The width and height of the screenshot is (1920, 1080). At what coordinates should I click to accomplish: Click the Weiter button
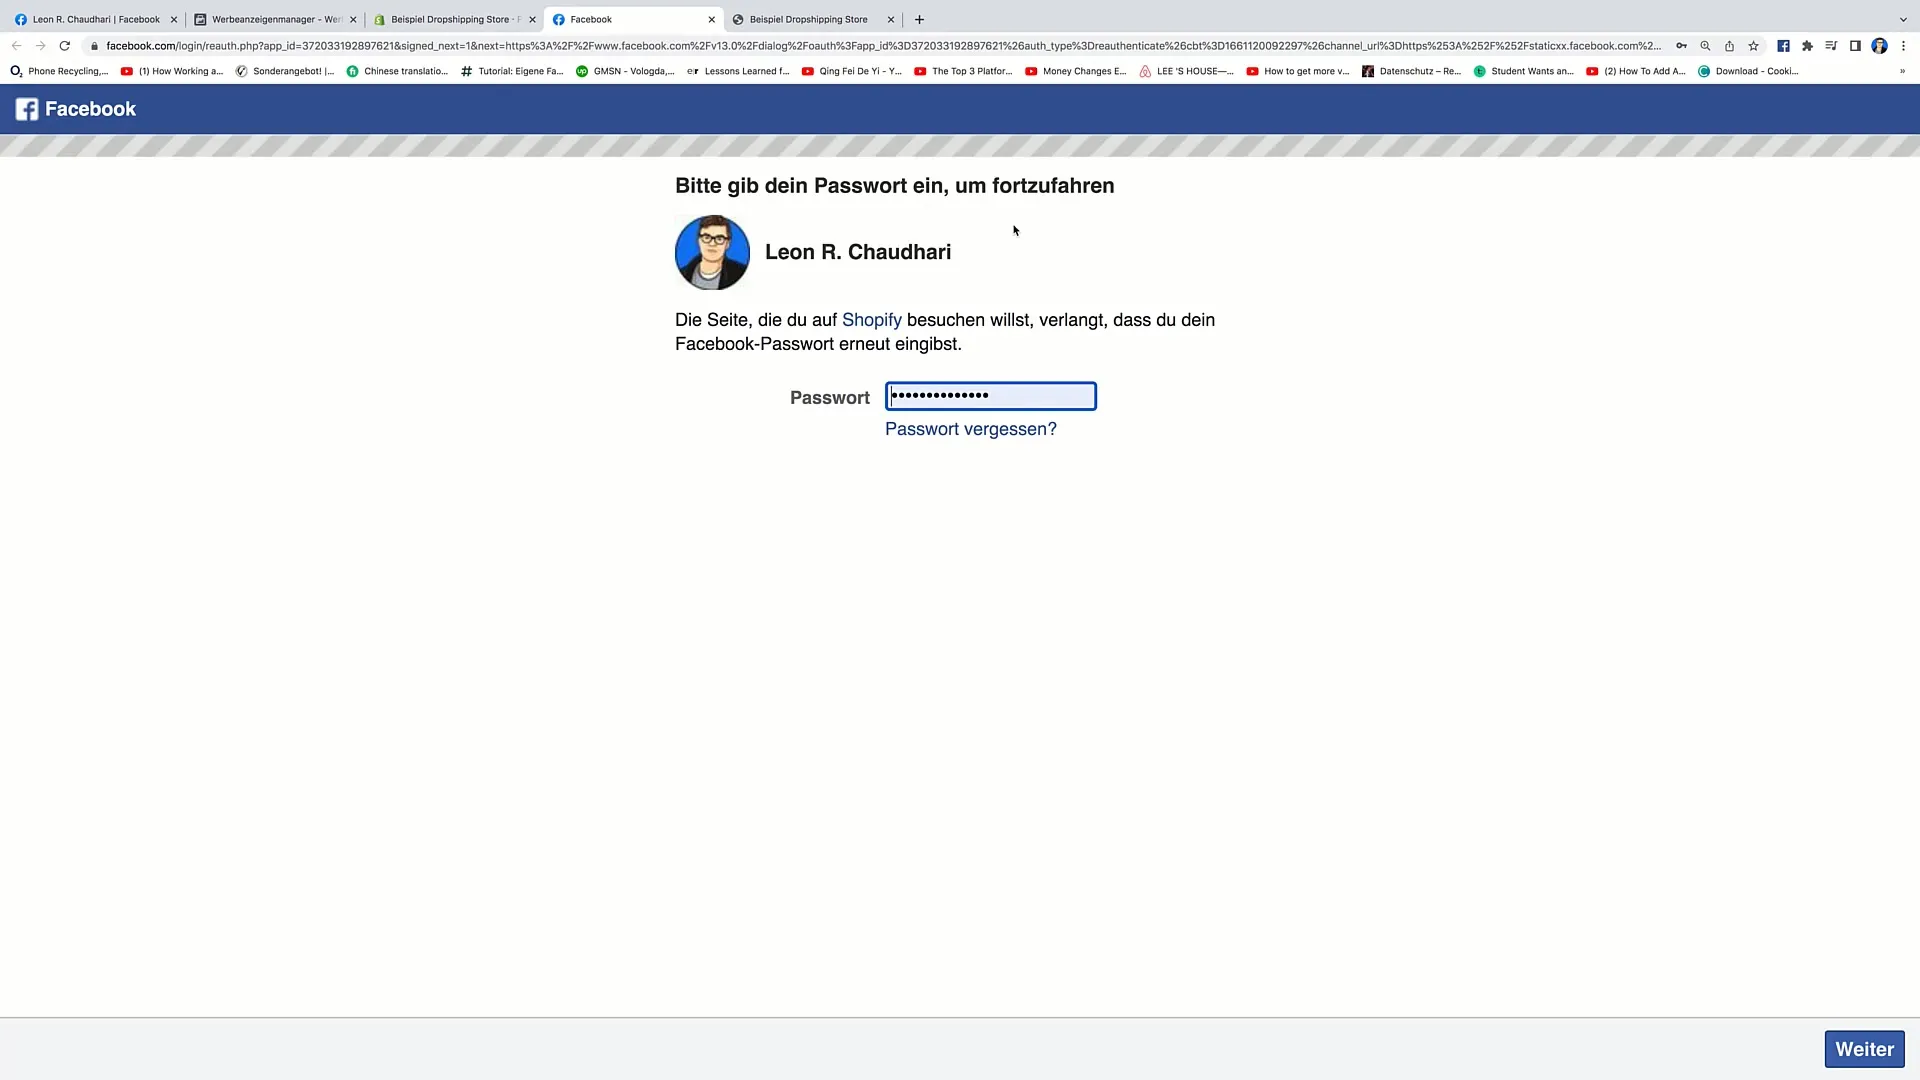coord(1864,1049)
